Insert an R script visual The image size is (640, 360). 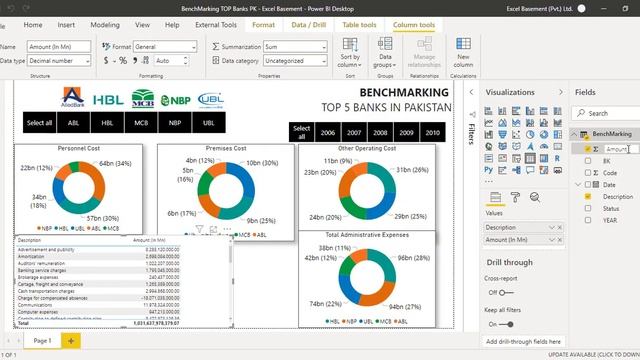[558, 158]
